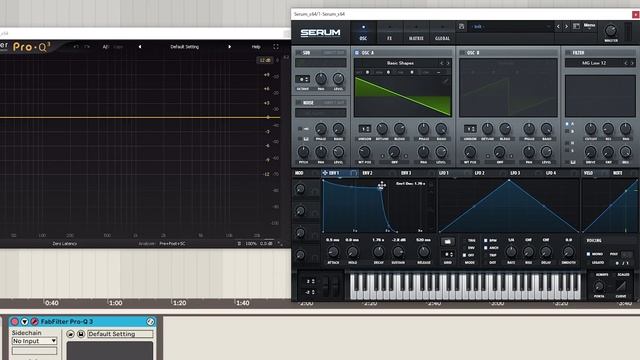The width and height of the screenshot is (640, 360).
Task: Click the filter Cutoff knob
Action: [591, 129]
